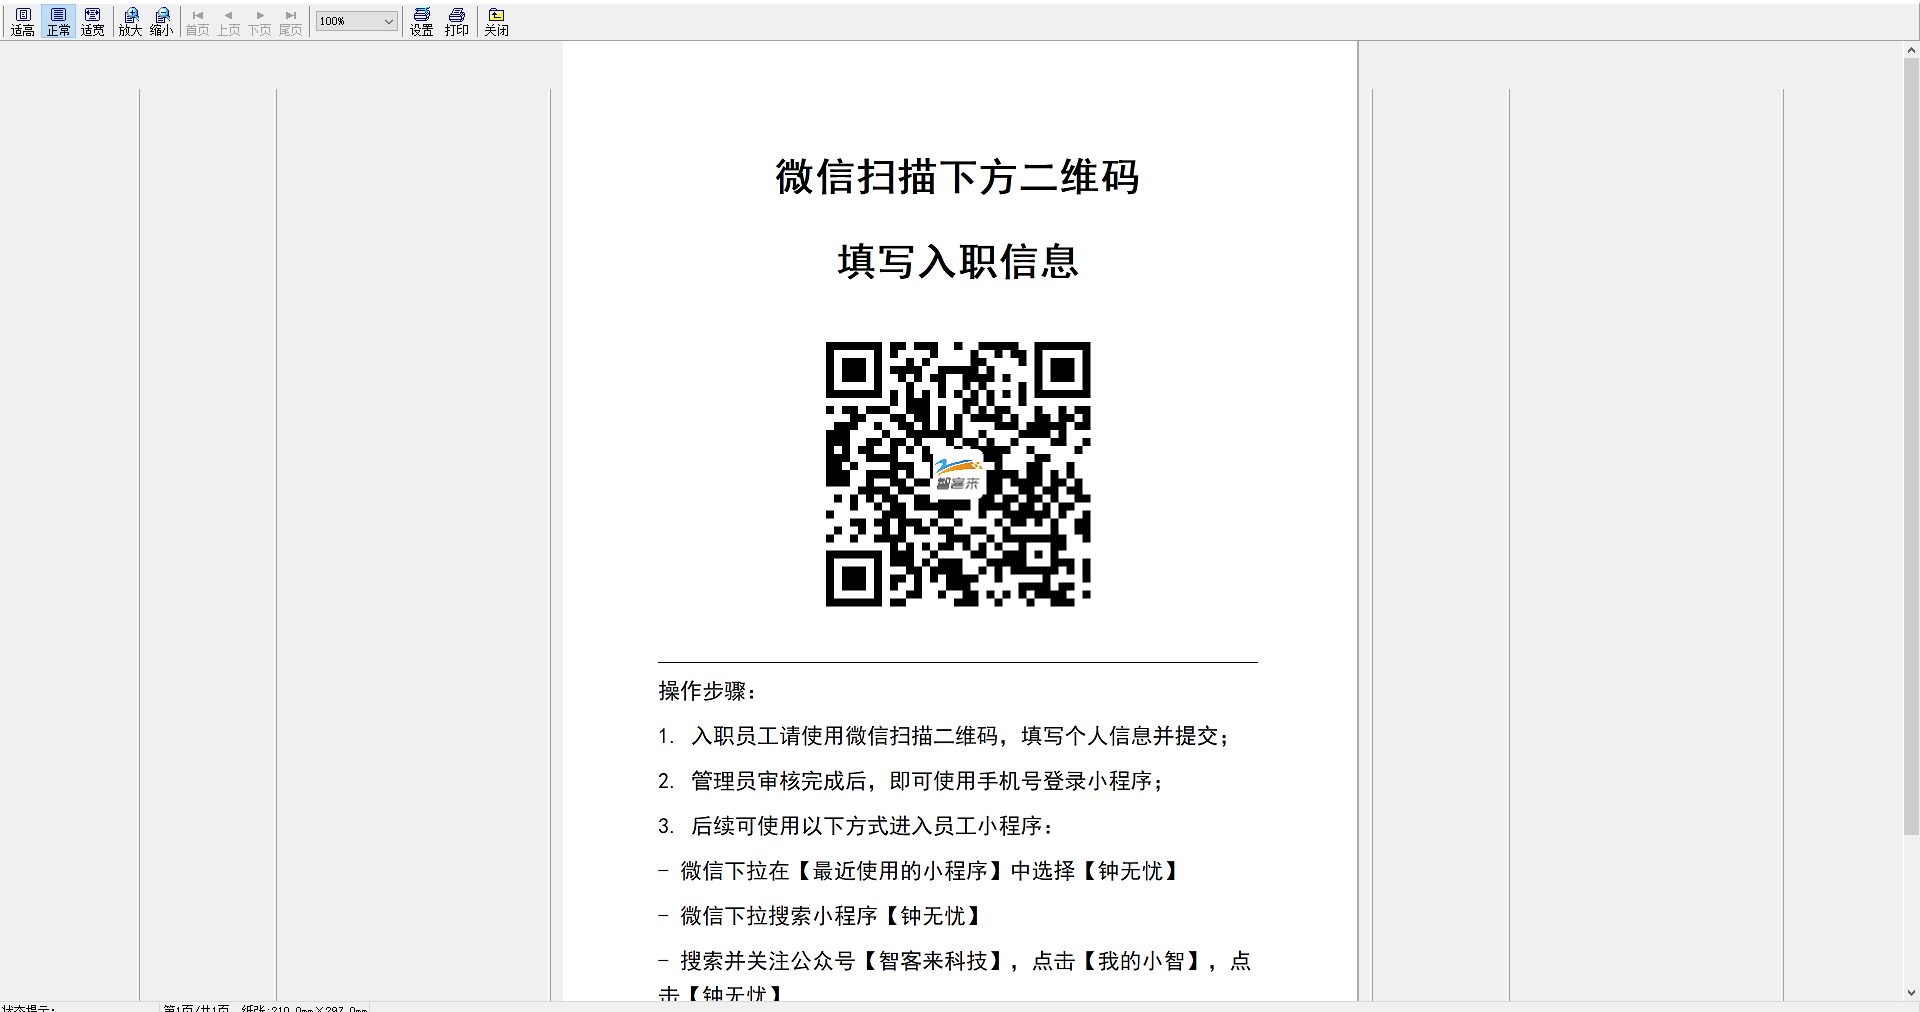Open print 设置 settings

point(422,21)
